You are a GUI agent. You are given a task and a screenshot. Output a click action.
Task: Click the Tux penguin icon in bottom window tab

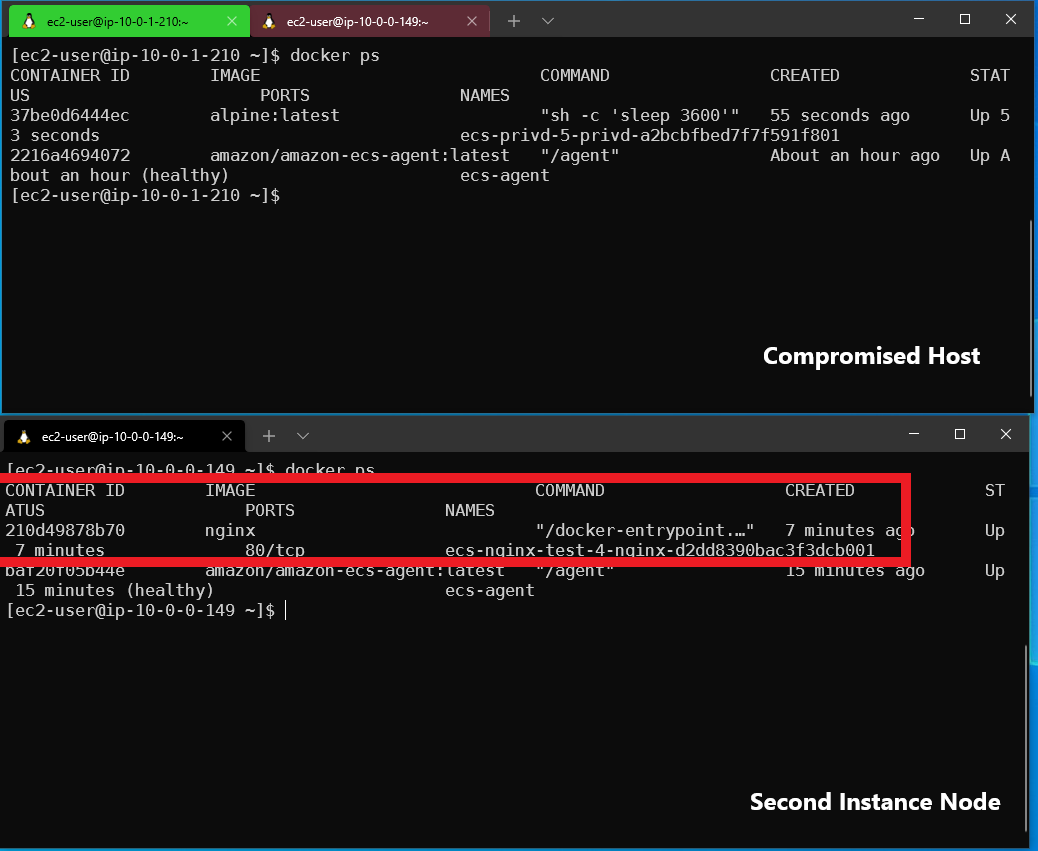pyautogui.click(x=24, y=436)
